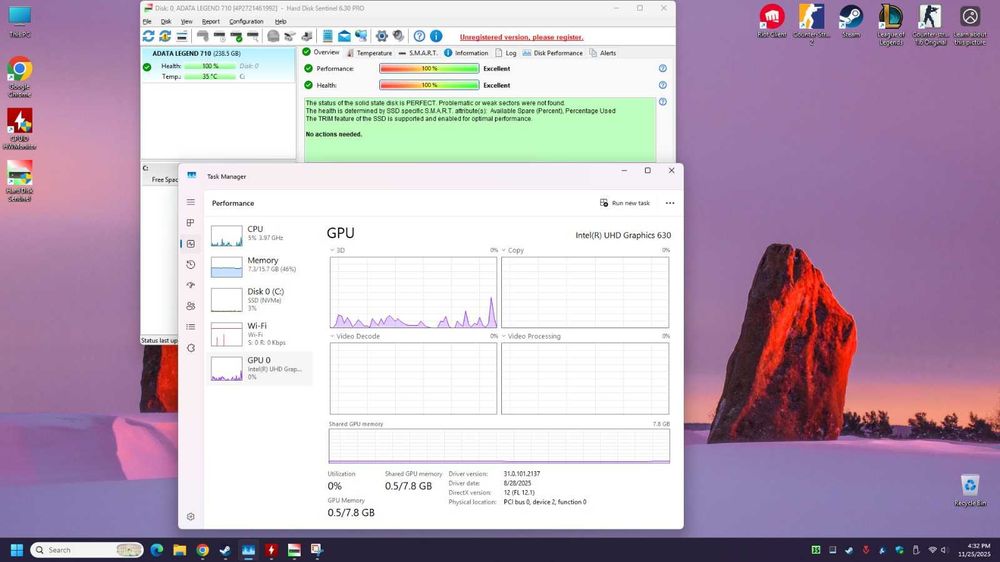Click the taskbar Search box
1000x562 pixels.
tap(87, 550)
